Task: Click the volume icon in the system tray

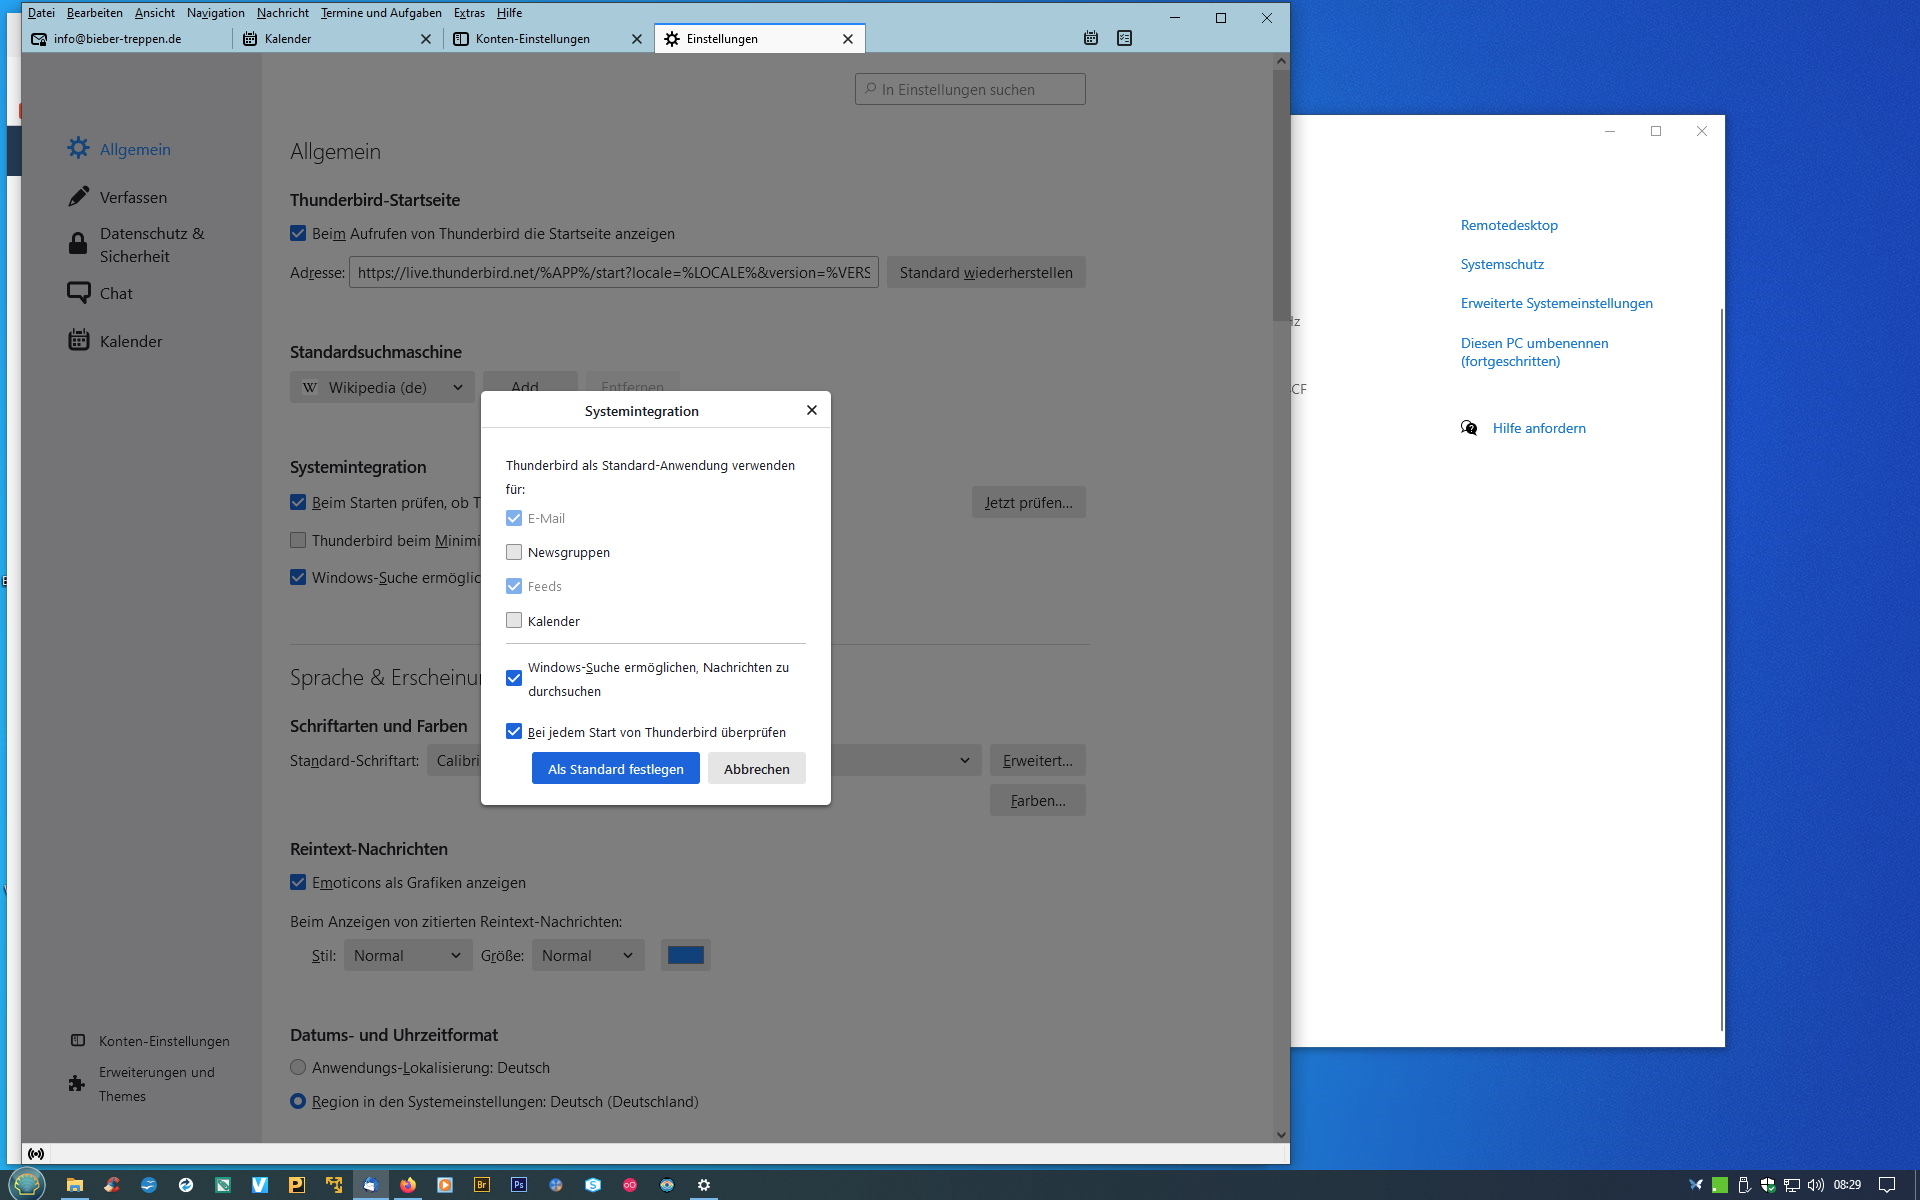Action: [x=1816, y=1185]
